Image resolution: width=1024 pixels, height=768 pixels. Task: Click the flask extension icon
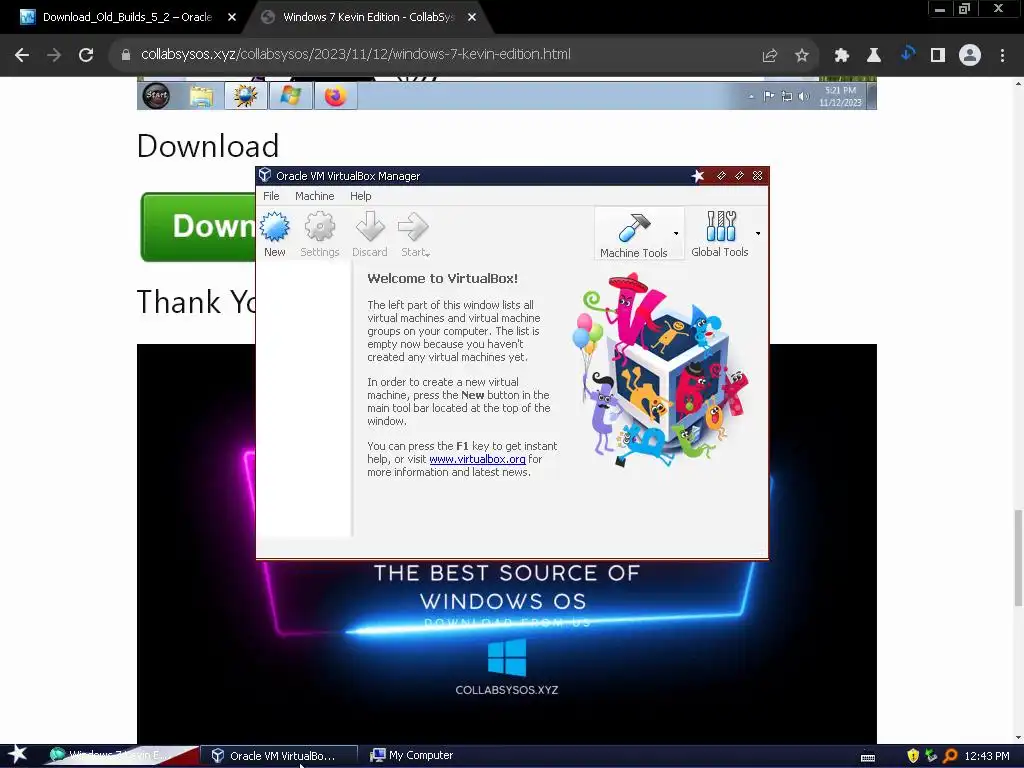[874, 56]
